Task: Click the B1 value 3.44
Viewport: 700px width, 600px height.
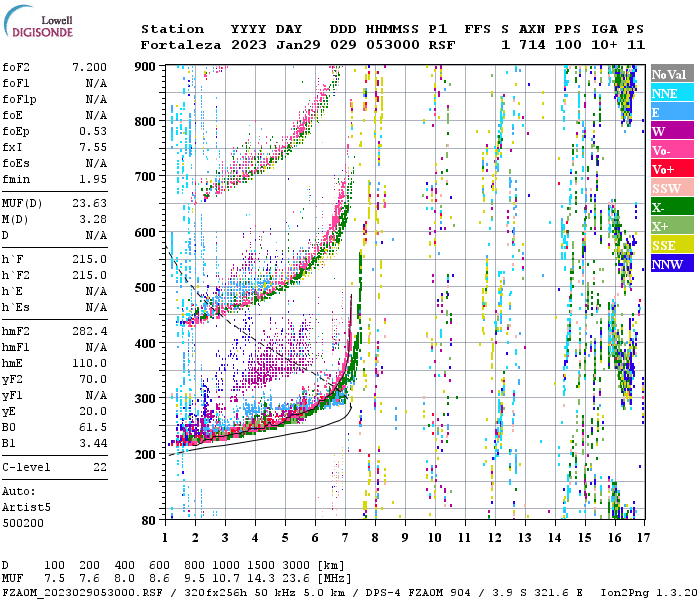Action: [93, 443]
